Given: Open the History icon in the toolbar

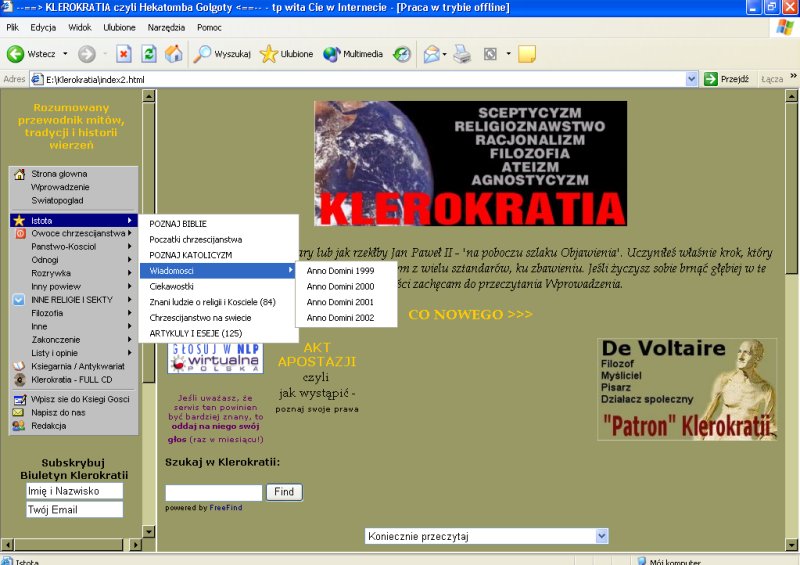Looking at the screenshot, I should (x=401, y=54).
